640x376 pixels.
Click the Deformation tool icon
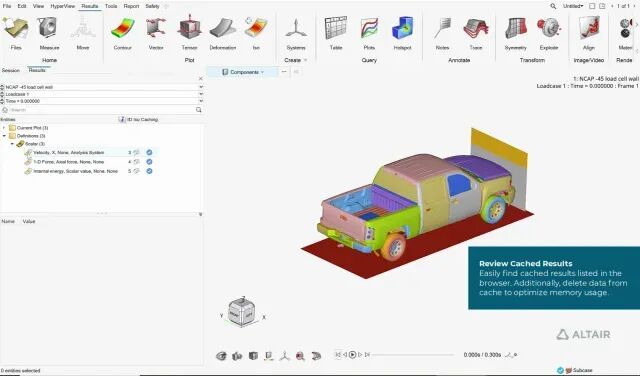[x=223, y=28]
